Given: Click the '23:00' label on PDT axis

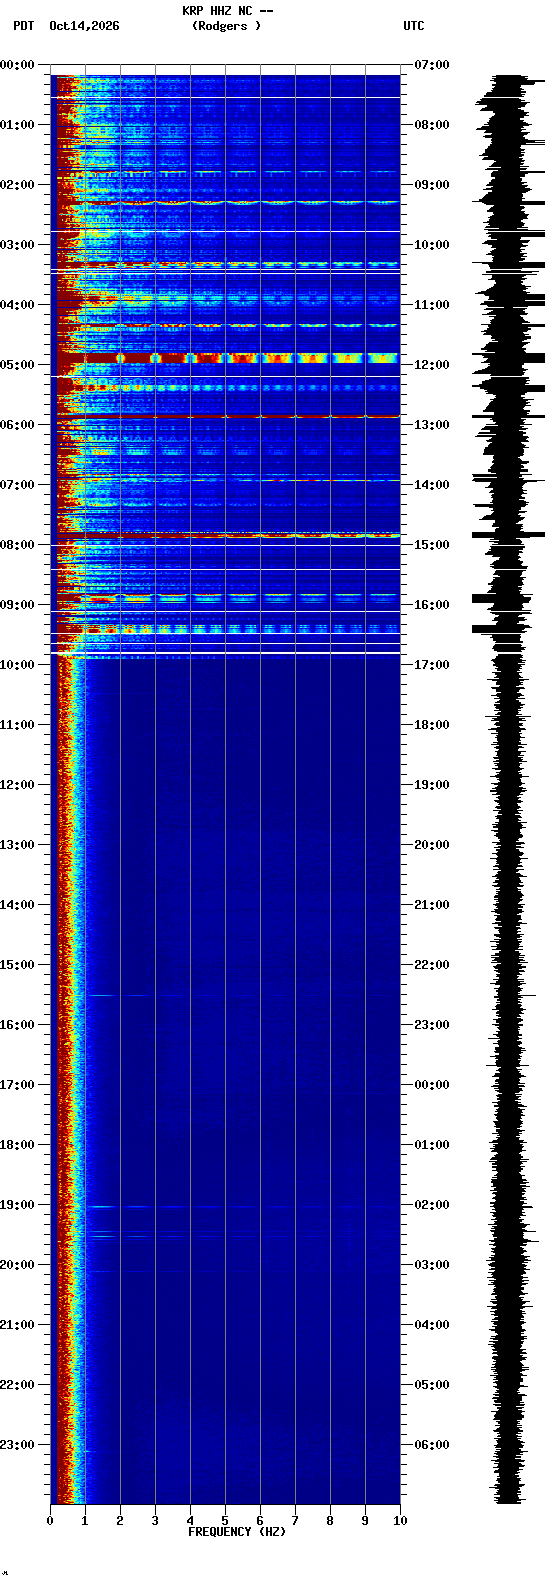Looking at the screenshot, I should pyautogui.click(x=17, y=1444).
